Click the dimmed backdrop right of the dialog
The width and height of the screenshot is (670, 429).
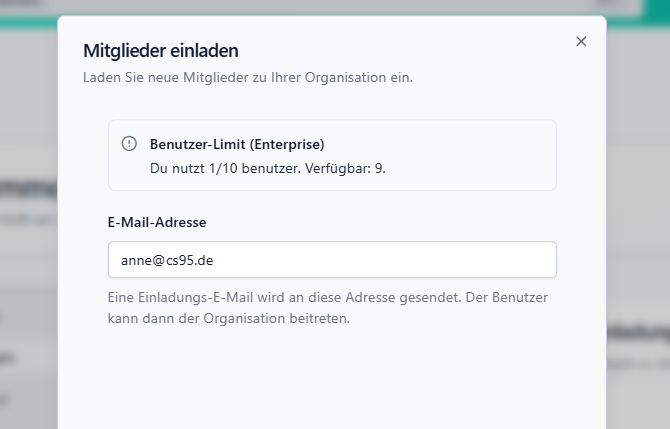pyautogui.click(x=638, y=200)
